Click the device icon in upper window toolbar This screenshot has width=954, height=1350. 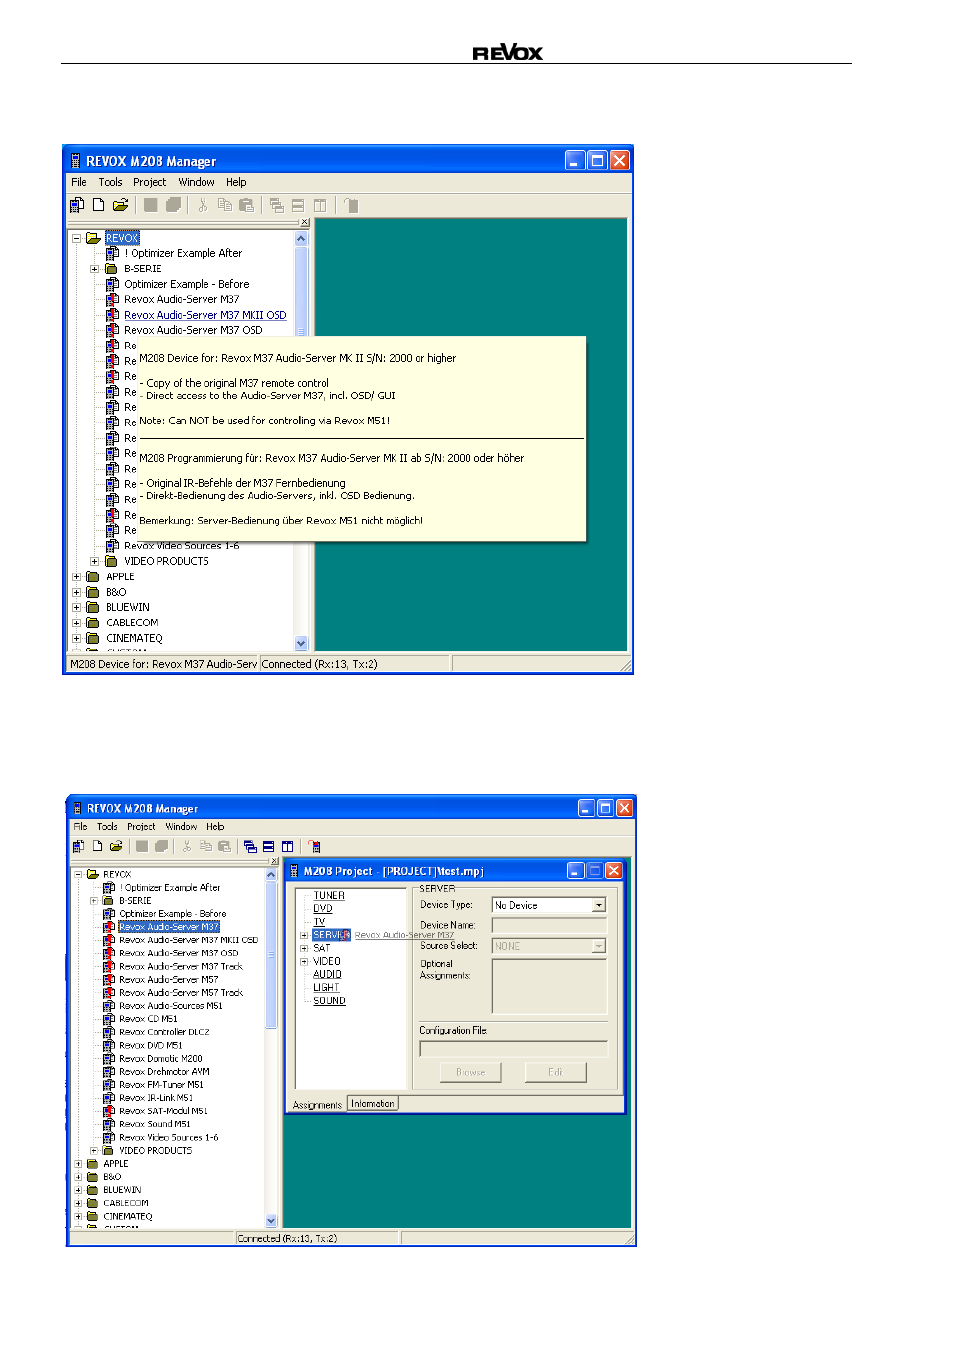click(76, 205)
